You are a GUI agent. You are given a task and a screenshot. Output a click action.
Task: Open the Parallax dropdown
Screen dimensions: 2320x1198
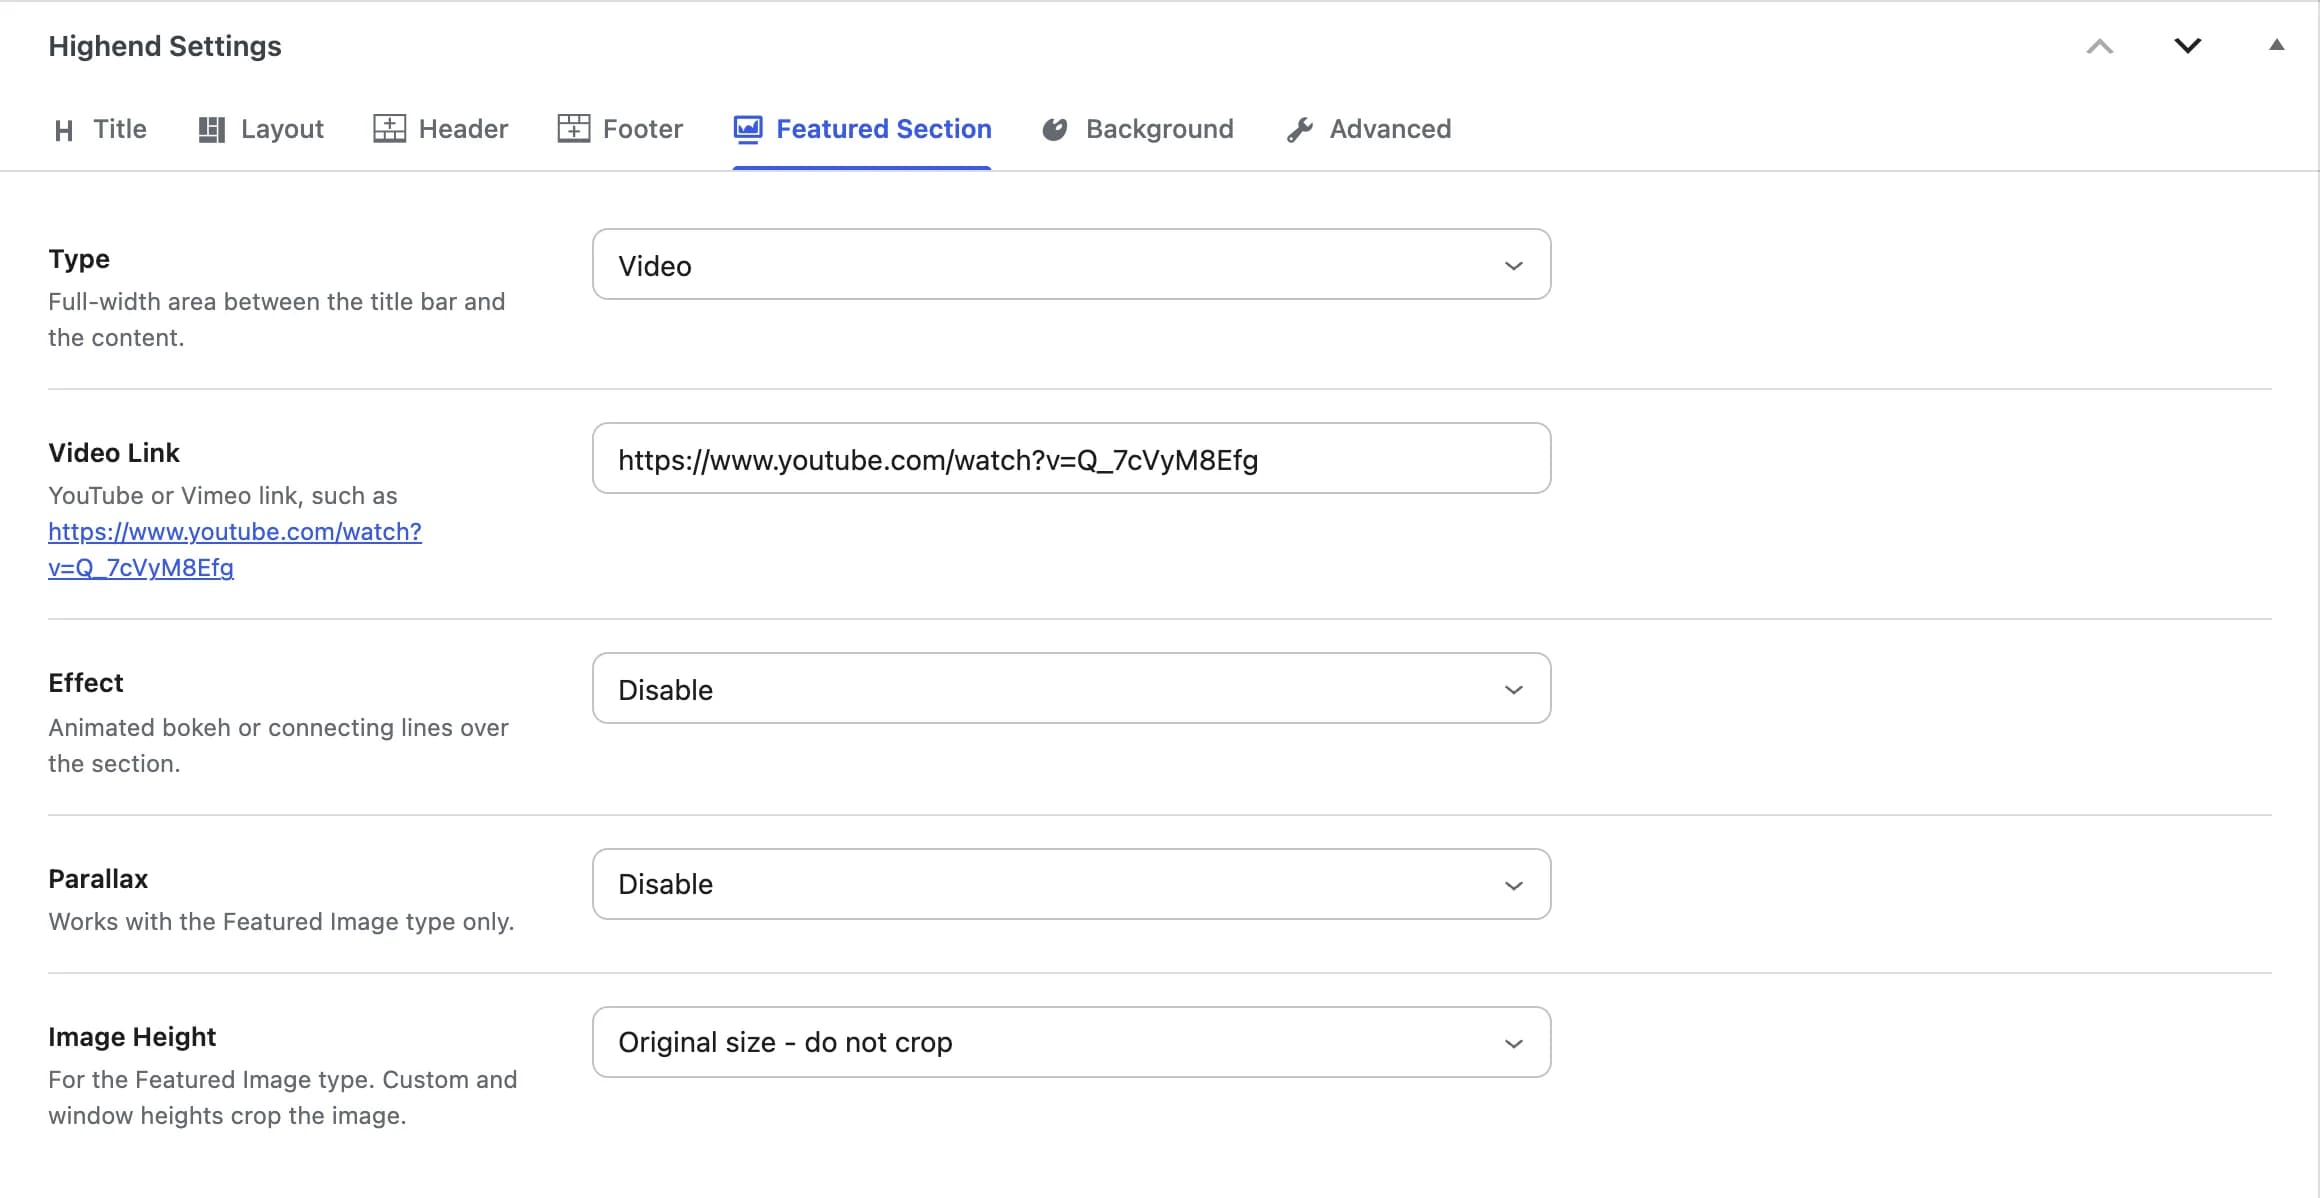(x=1071, y=884)
